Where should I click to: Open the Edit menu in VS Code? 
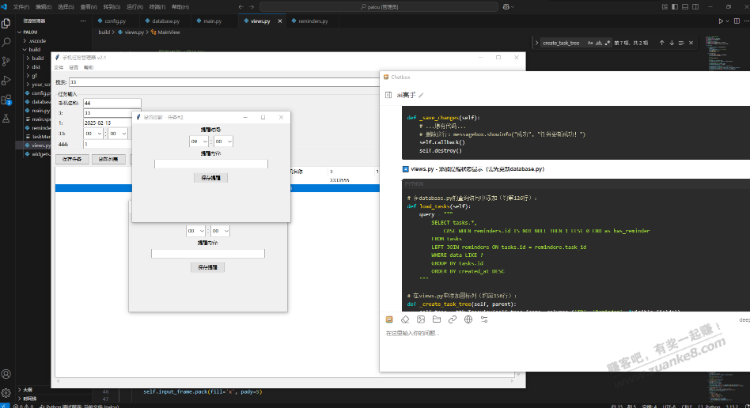[x=43, y=7]
